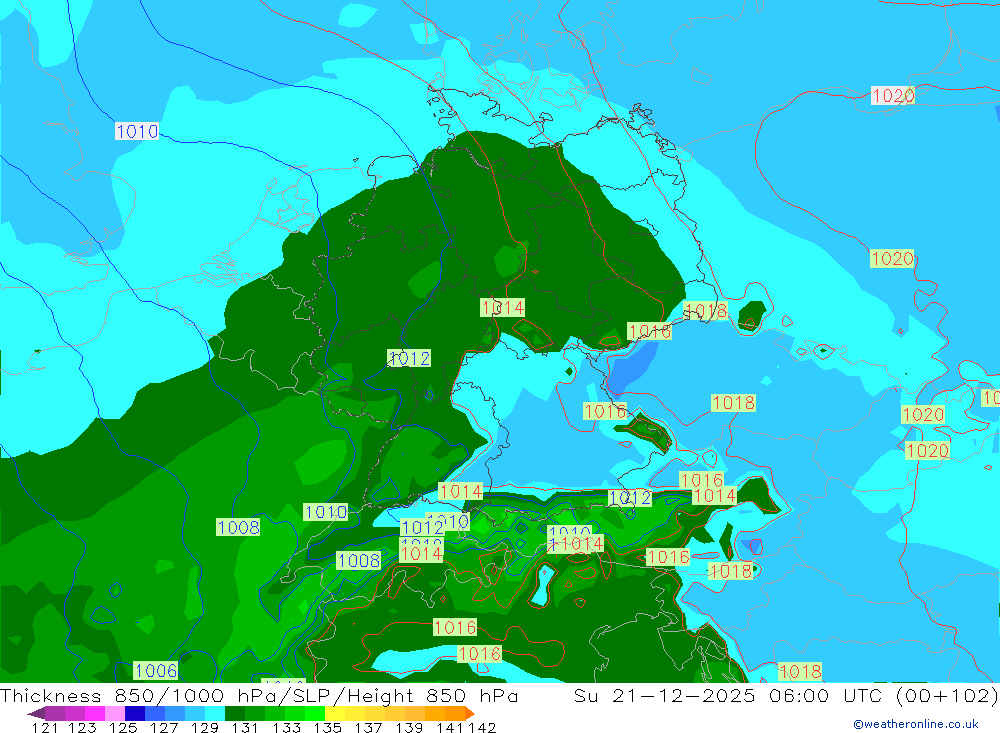Pick the bright lime green scale swatch

(315, 713)
